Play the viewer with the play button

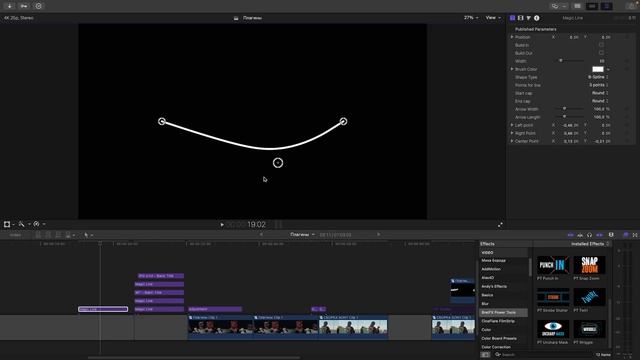pos(222,224)
